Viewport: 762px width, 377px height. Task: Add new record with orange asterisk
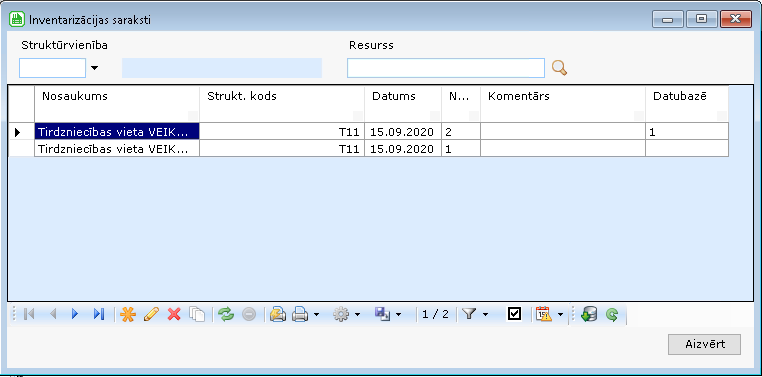click(x=128, y=315)
